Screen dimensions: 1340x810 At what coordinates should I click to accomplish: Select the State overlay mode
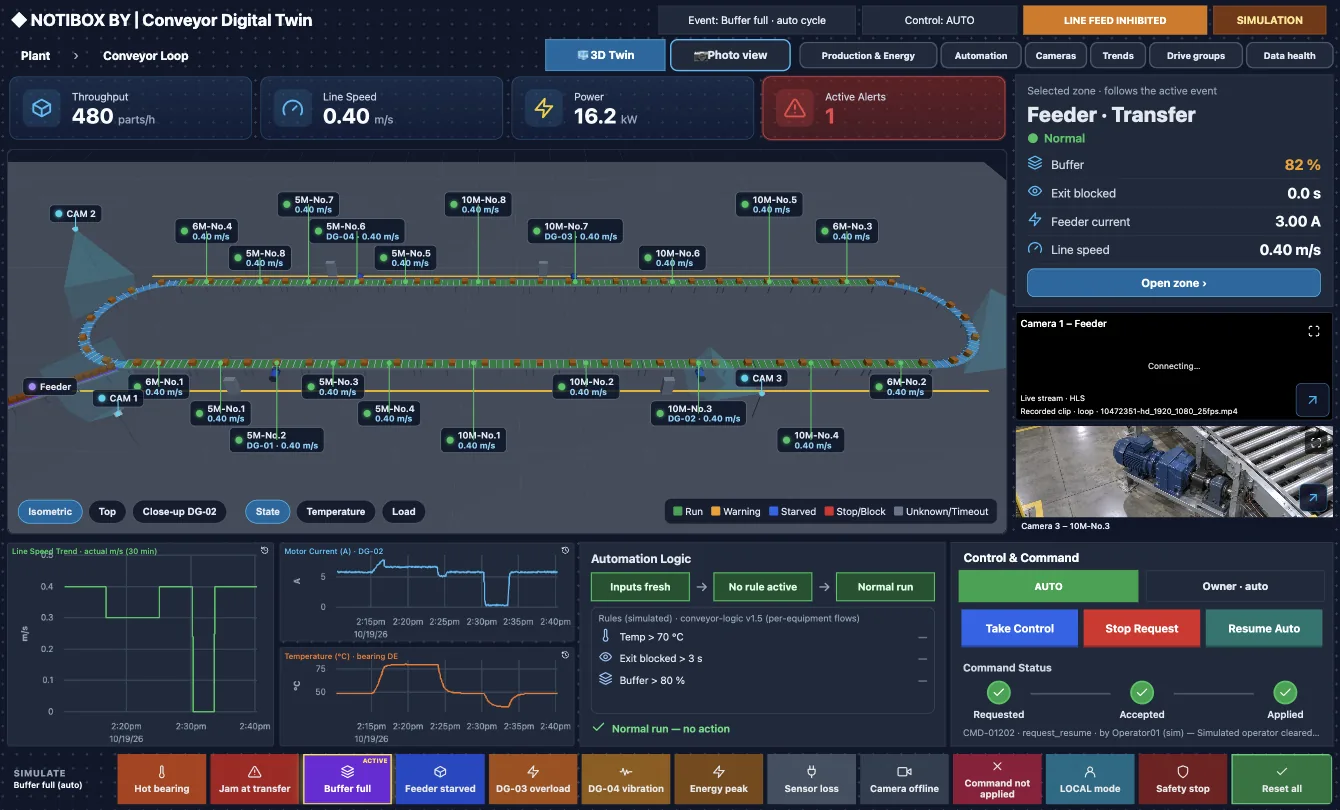[268, 512]
